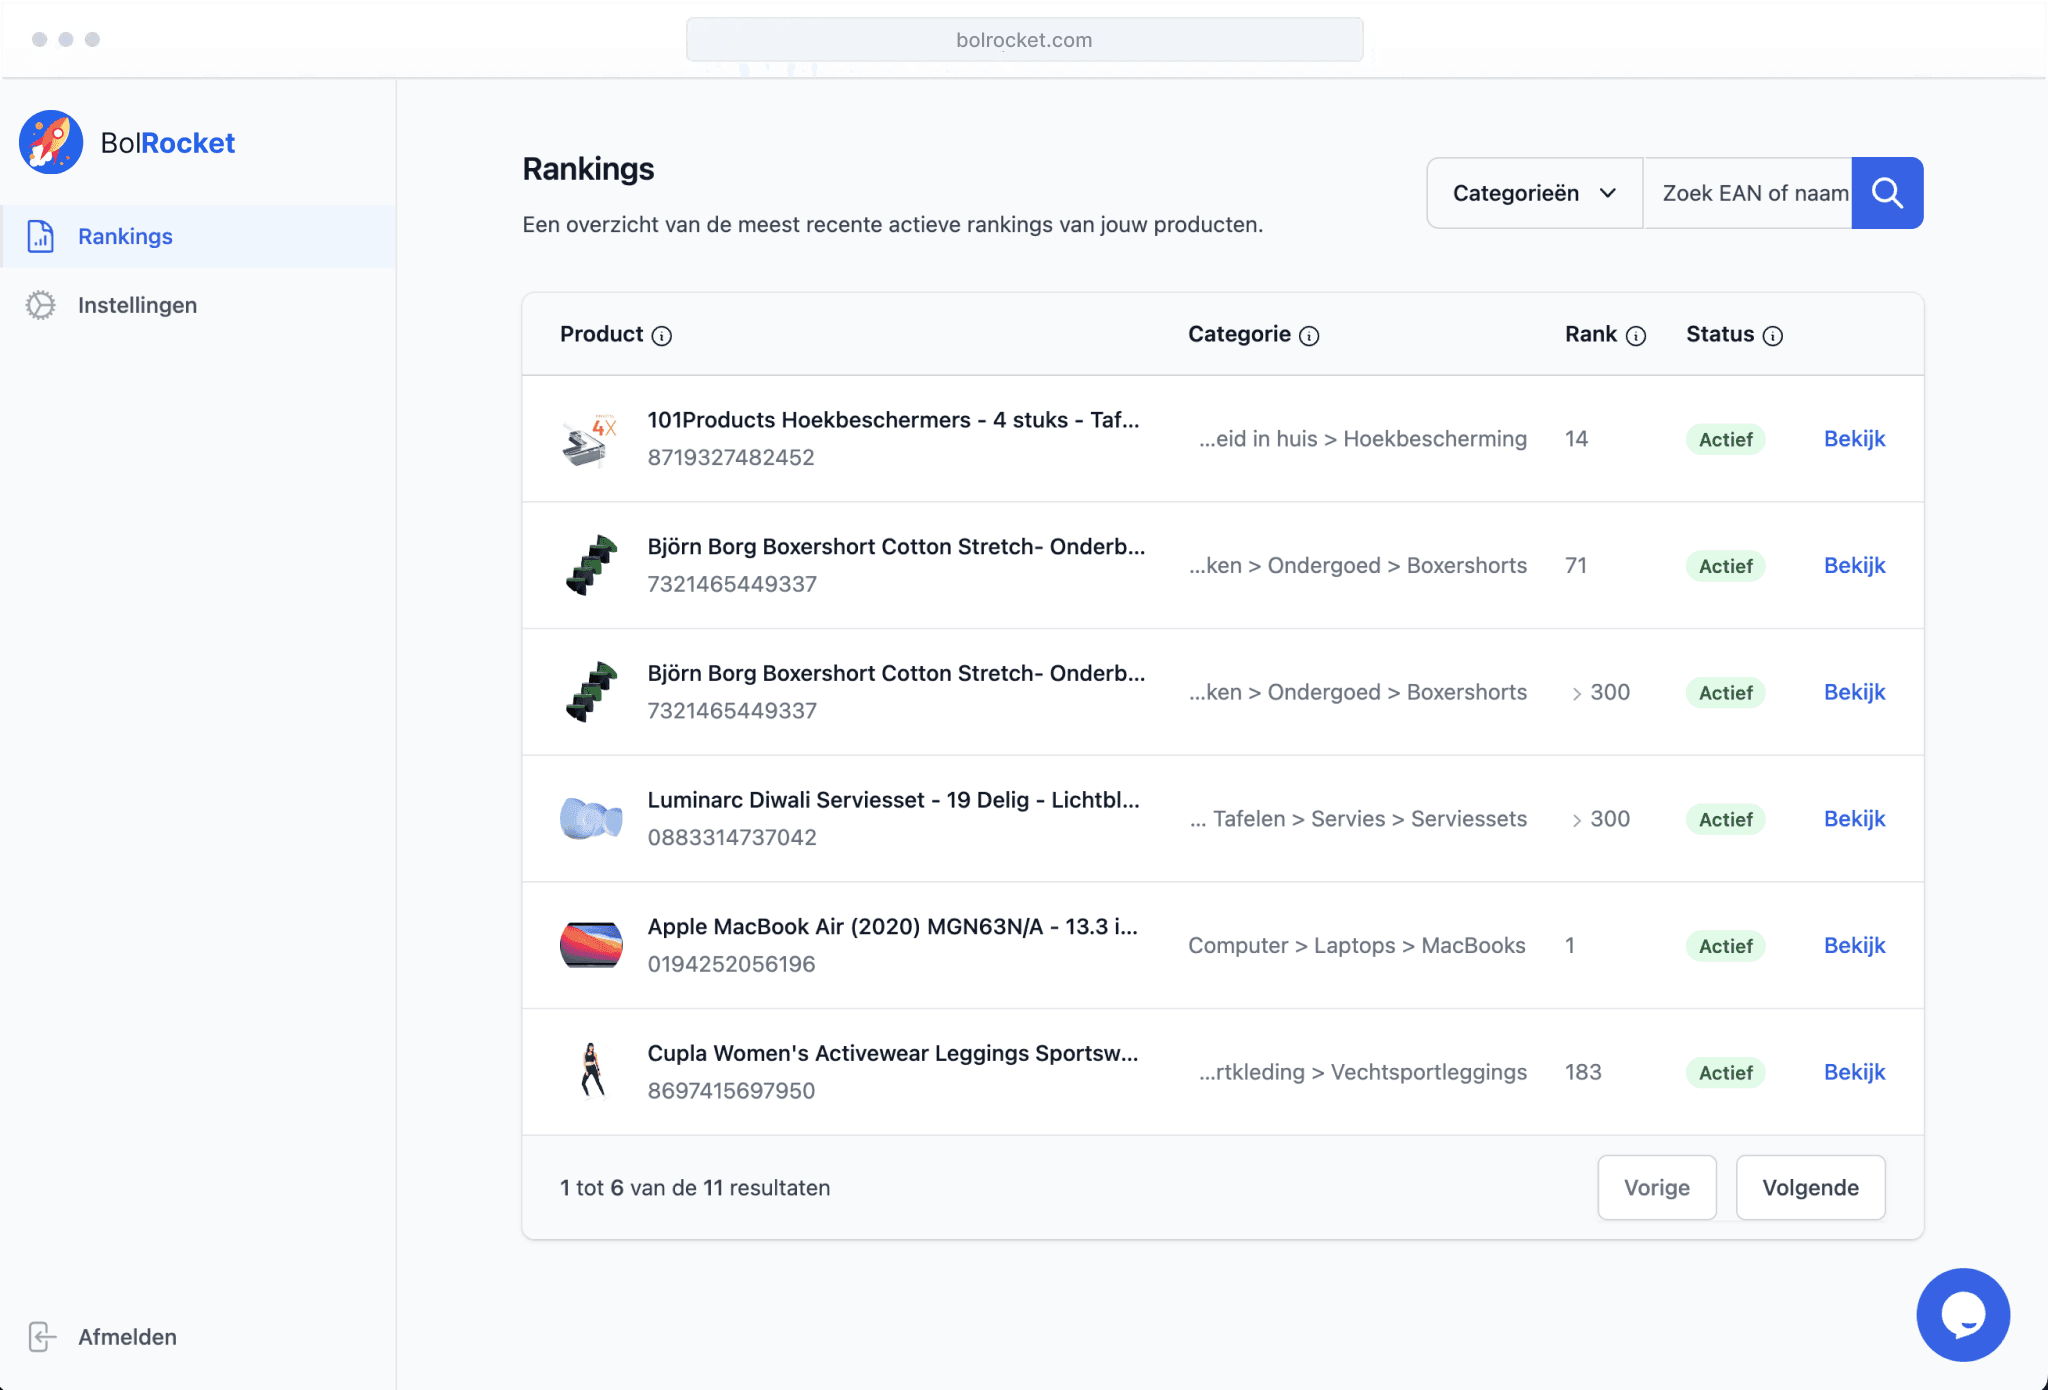This screenshot has width=2048, height=1390.
Task: Click EAN 0194252056196
Action: pyautogui.click(x=731, y=964)
